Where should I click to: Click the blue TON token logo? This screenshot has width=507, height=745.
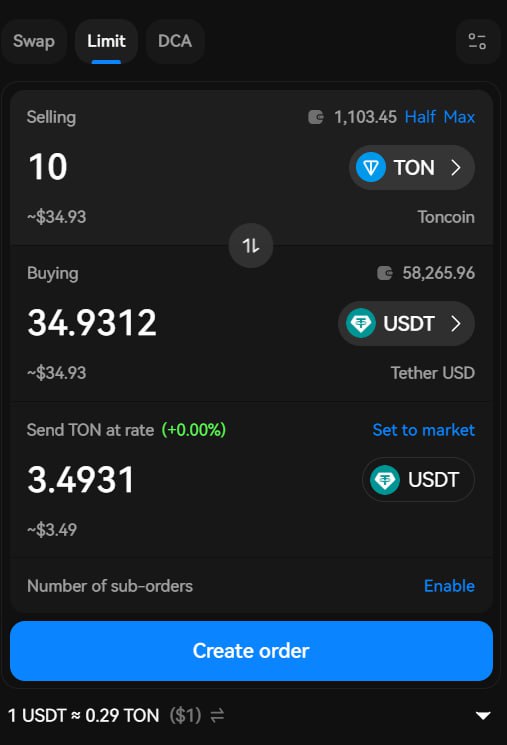pyautogui.click(x=371, y=167)
